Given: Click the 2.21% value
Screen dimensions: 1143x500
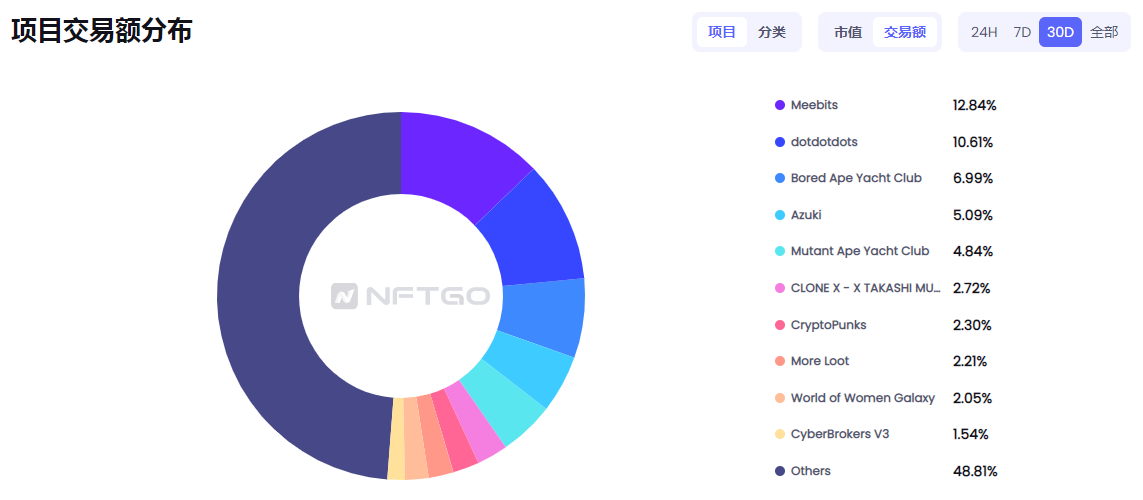Looking at the screenshot, I should [x=970, y=362].
